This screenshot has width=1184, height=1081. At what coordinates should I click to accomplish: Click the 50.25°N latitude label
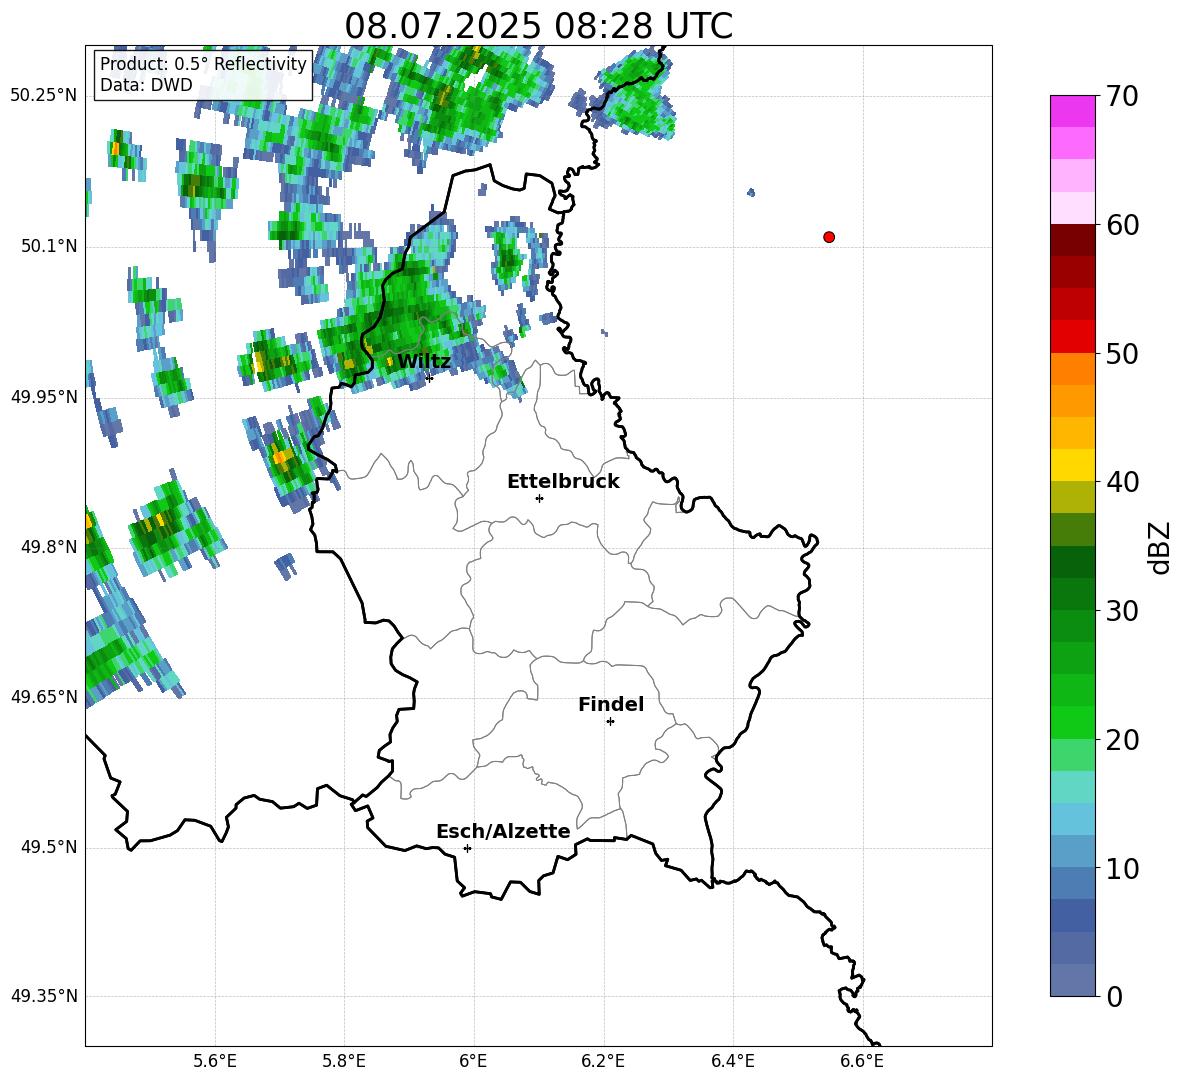click(44, 97)
